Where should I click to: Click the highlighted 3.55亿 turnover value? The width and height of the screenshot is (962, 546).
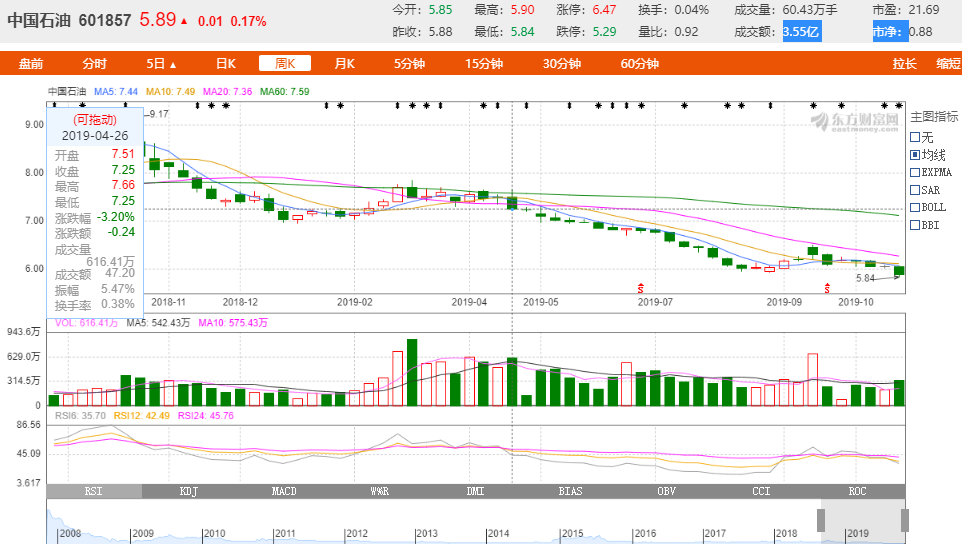coord(801,31)
